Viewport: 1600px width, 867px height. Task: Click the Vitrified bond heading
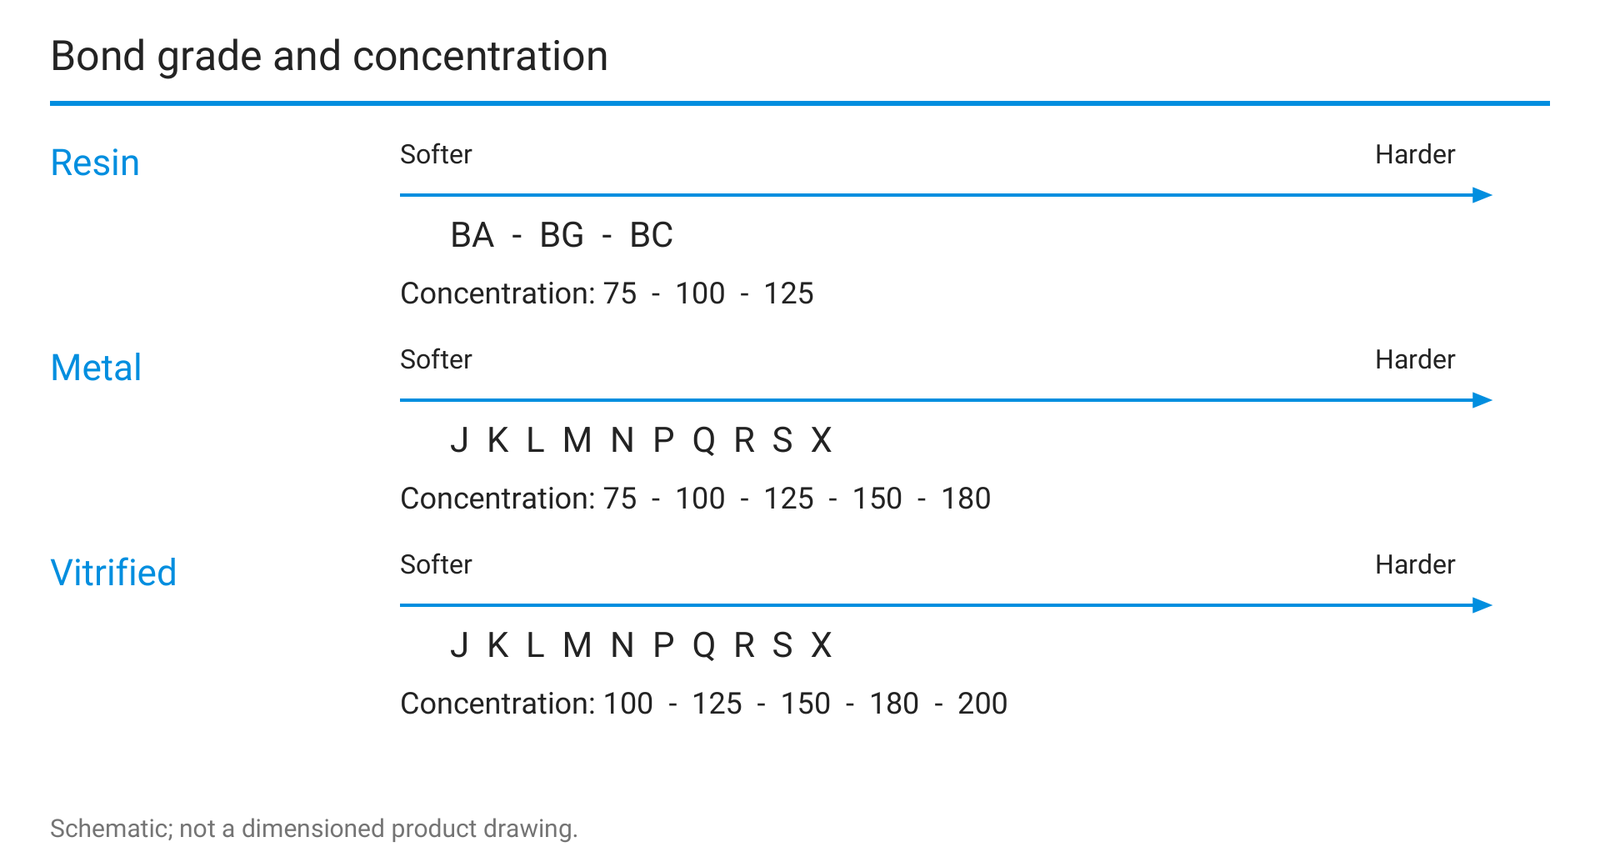(114, 573)
